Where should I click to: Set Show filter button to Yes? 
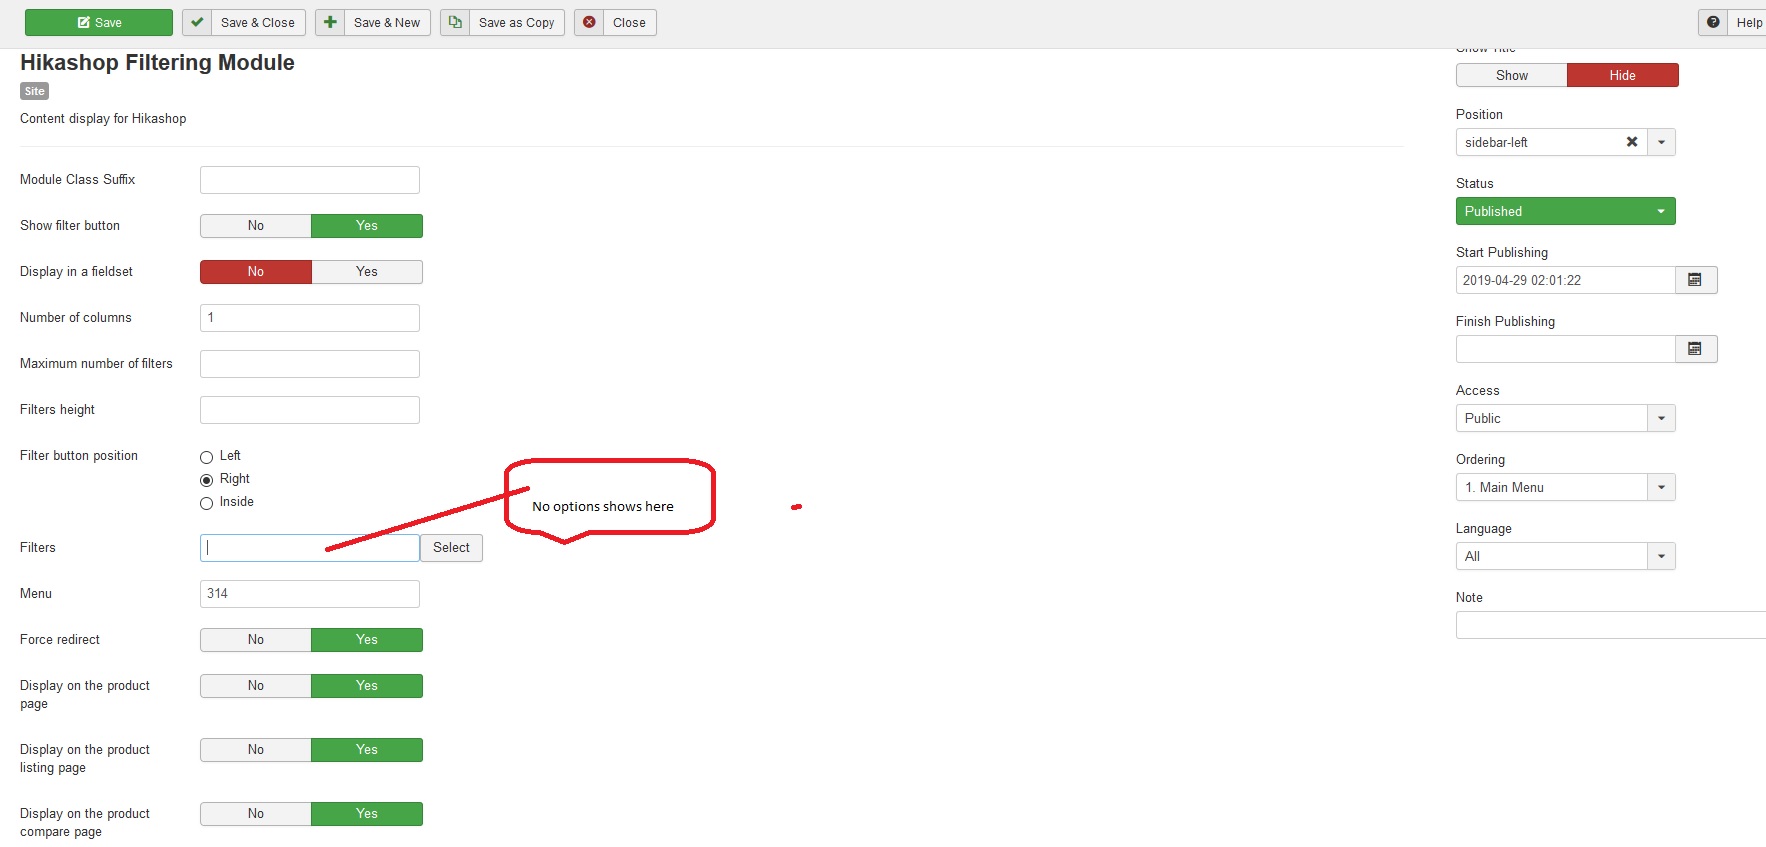click(367, 226)
